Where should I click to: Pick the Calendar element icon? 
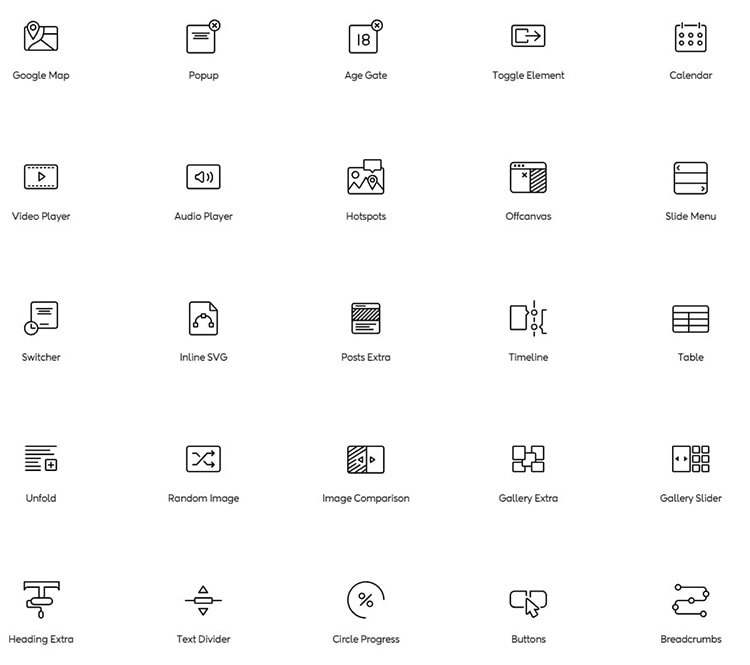click(x=691, y=37)
